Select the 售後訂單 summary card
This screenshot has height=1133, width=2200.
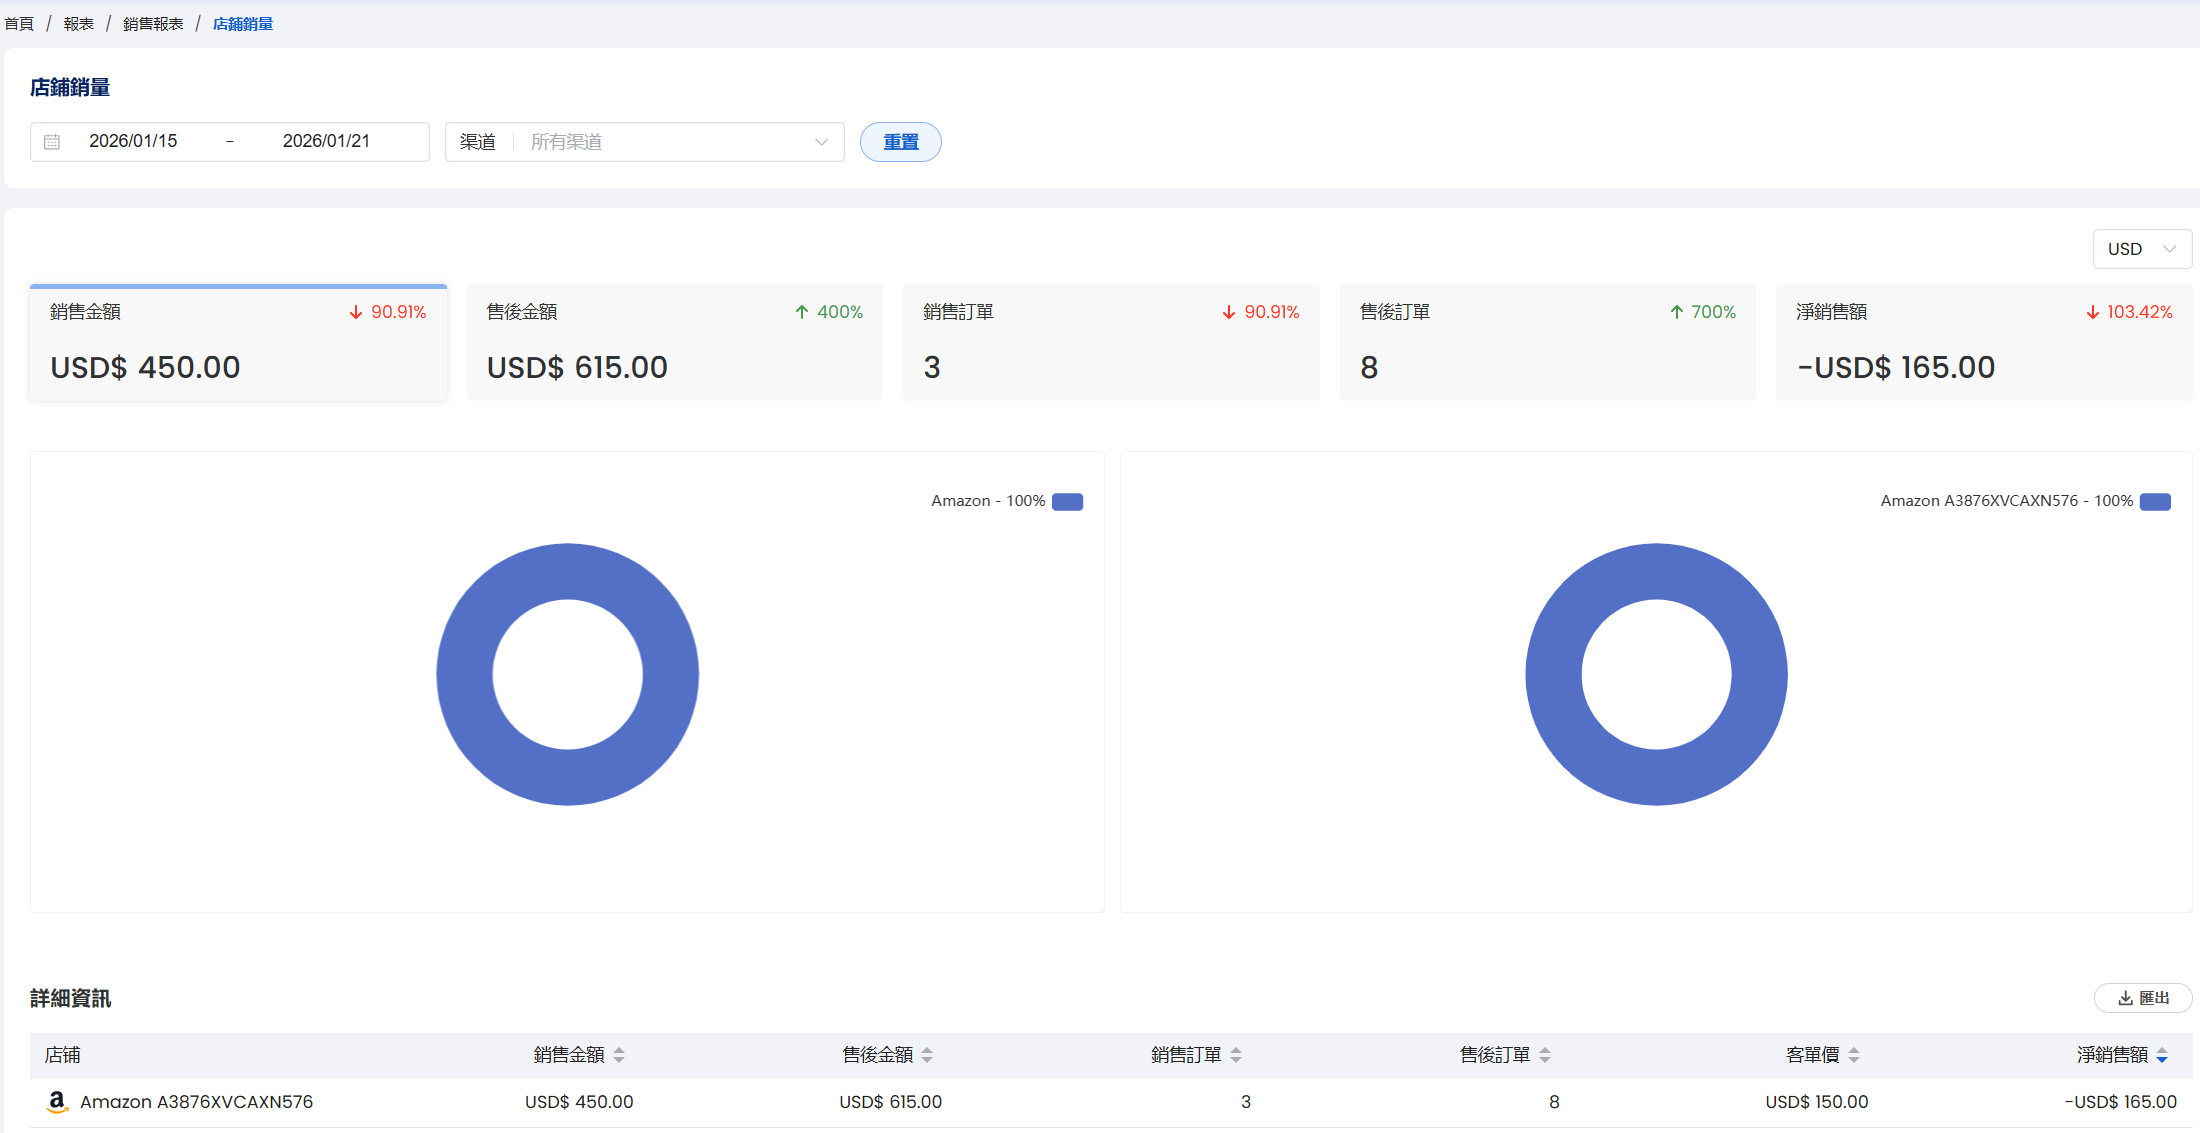point(1548,343)
